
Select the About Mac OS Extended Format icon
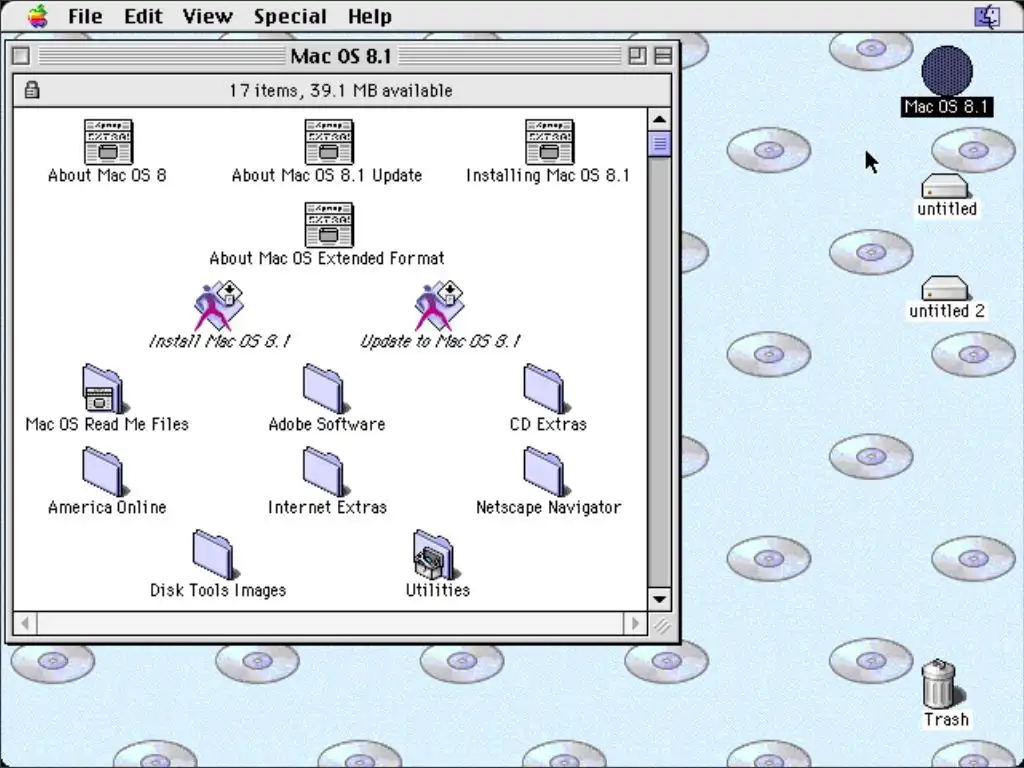[328, 225]
